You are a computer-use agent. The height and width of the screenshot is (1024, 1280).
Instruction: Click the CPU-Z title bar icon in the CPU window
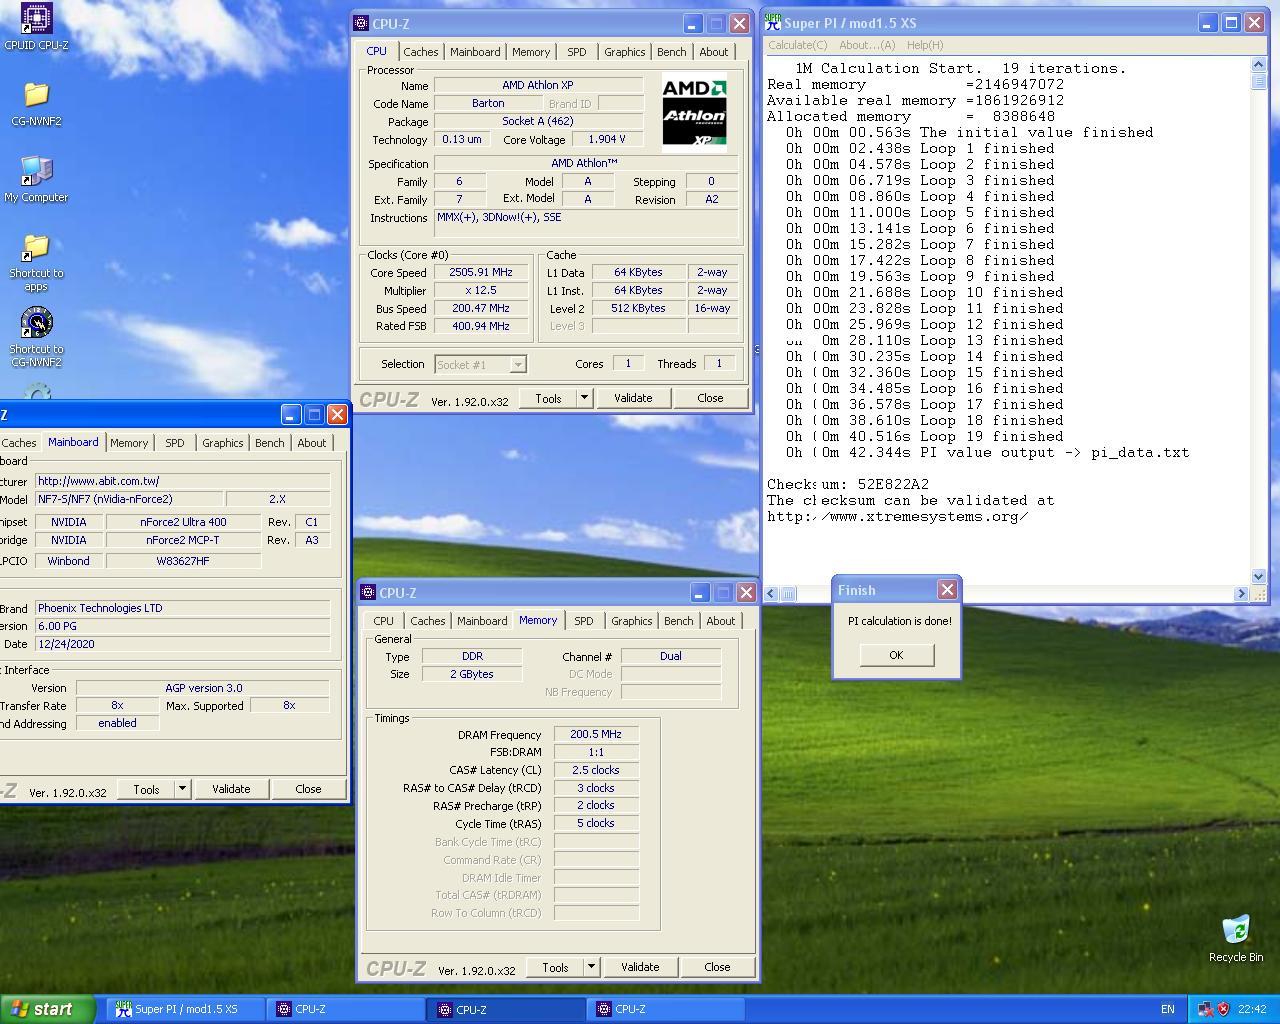(363, 24)
